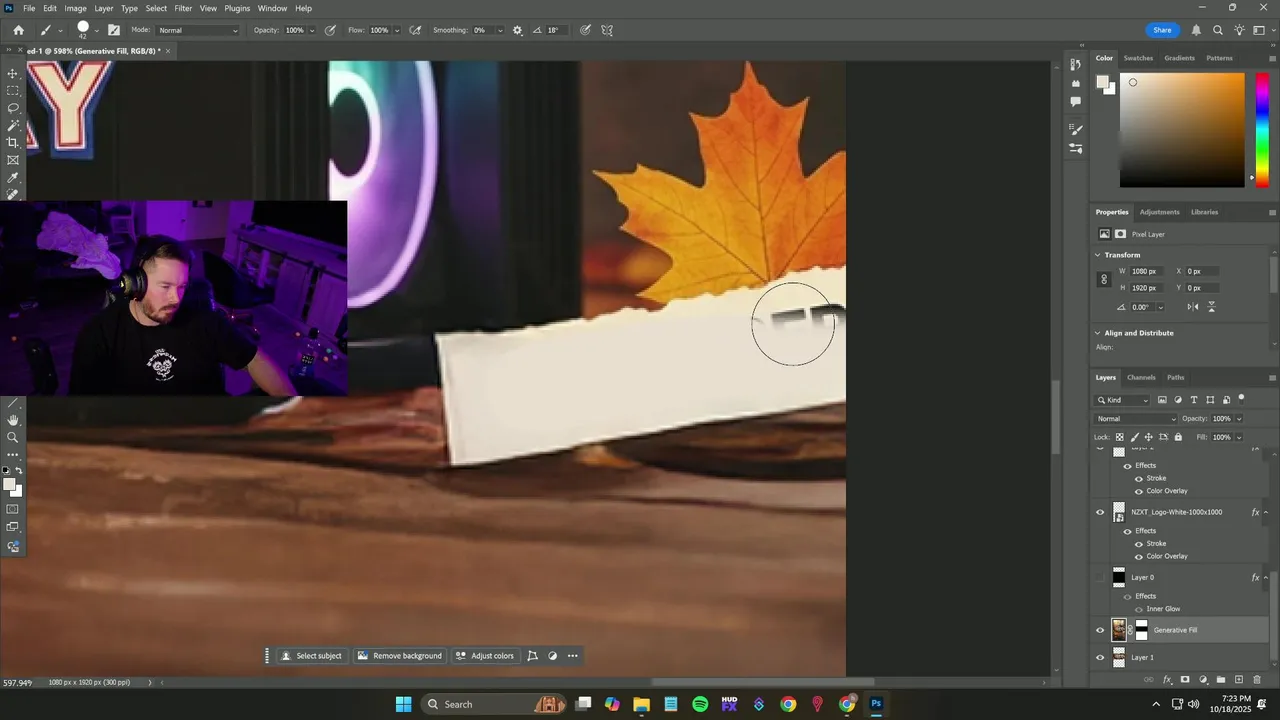Switch to the Swatches tab
Image resolution: width=1280 pixels, height=720 pixels.
[x=1138, y=58]
